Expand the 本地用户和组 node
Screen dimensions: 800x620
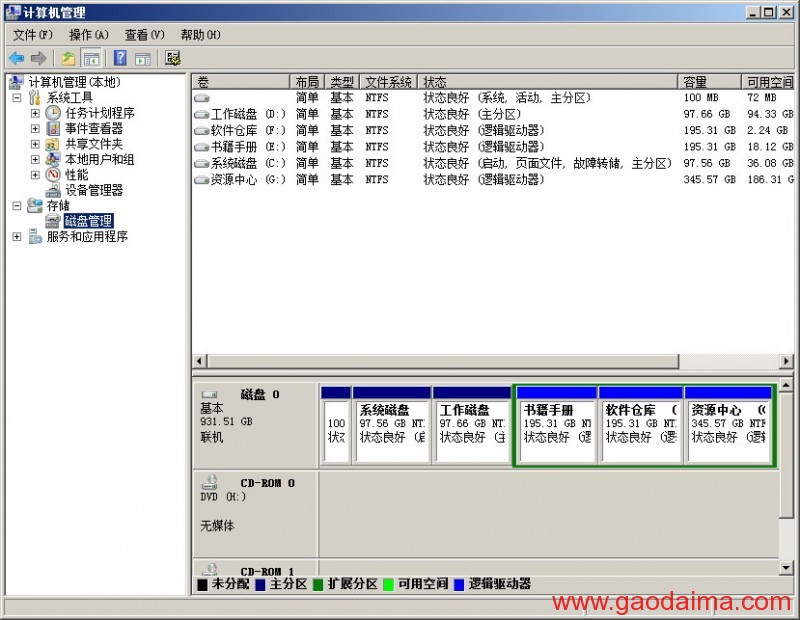click(35, 159)
